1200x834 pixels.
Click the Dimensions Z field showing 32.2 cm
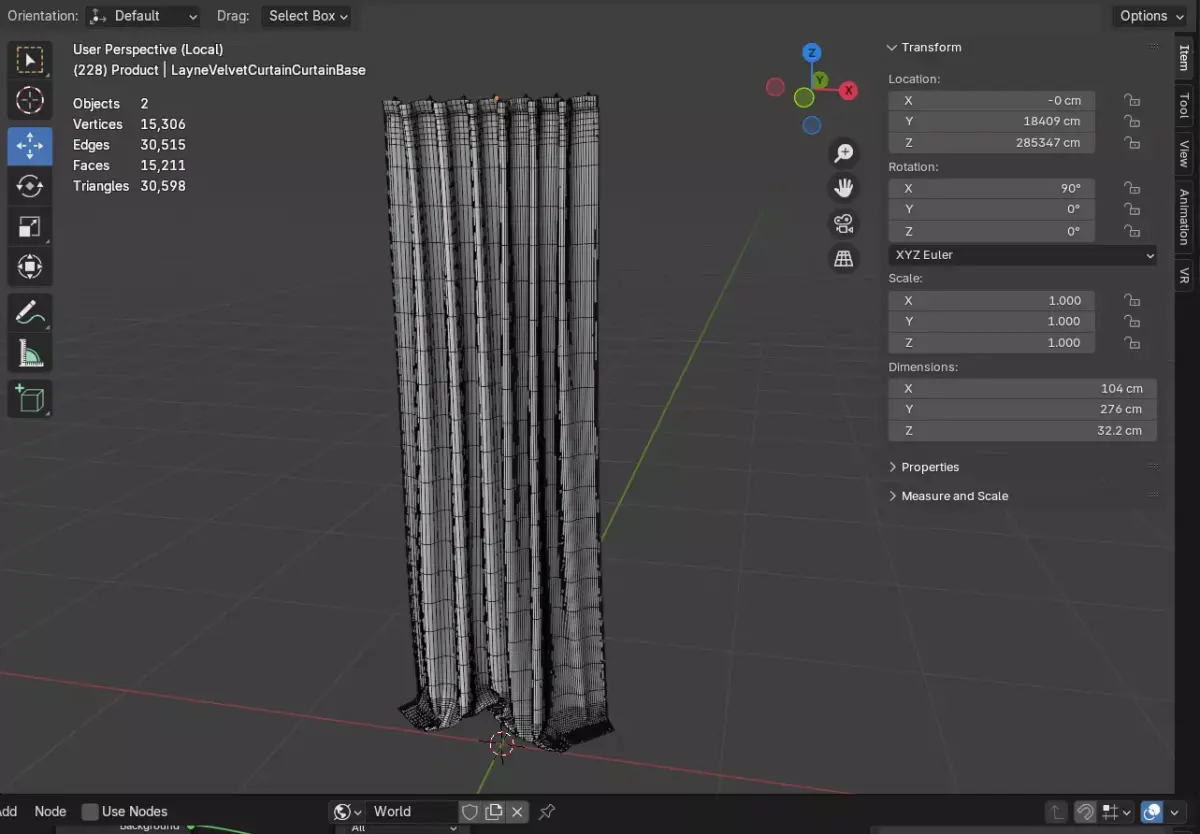(x=1022, y=430)
